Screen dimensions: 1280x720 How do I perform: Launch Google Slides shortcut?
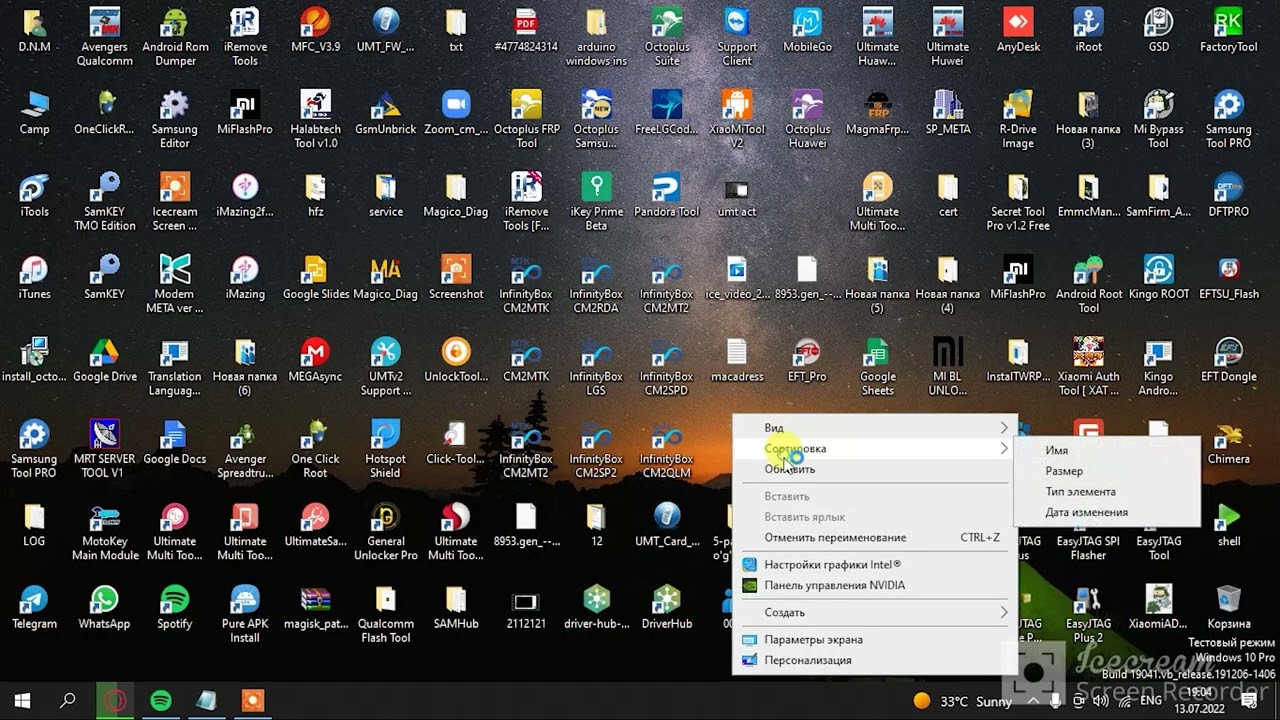[316, 276]
